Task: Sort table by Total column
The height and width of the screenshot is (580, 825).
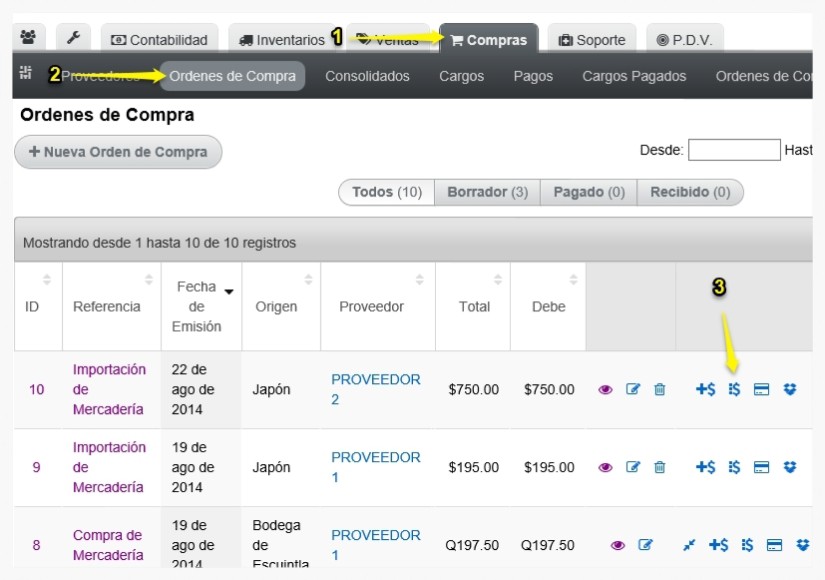Action: point(472,306)
